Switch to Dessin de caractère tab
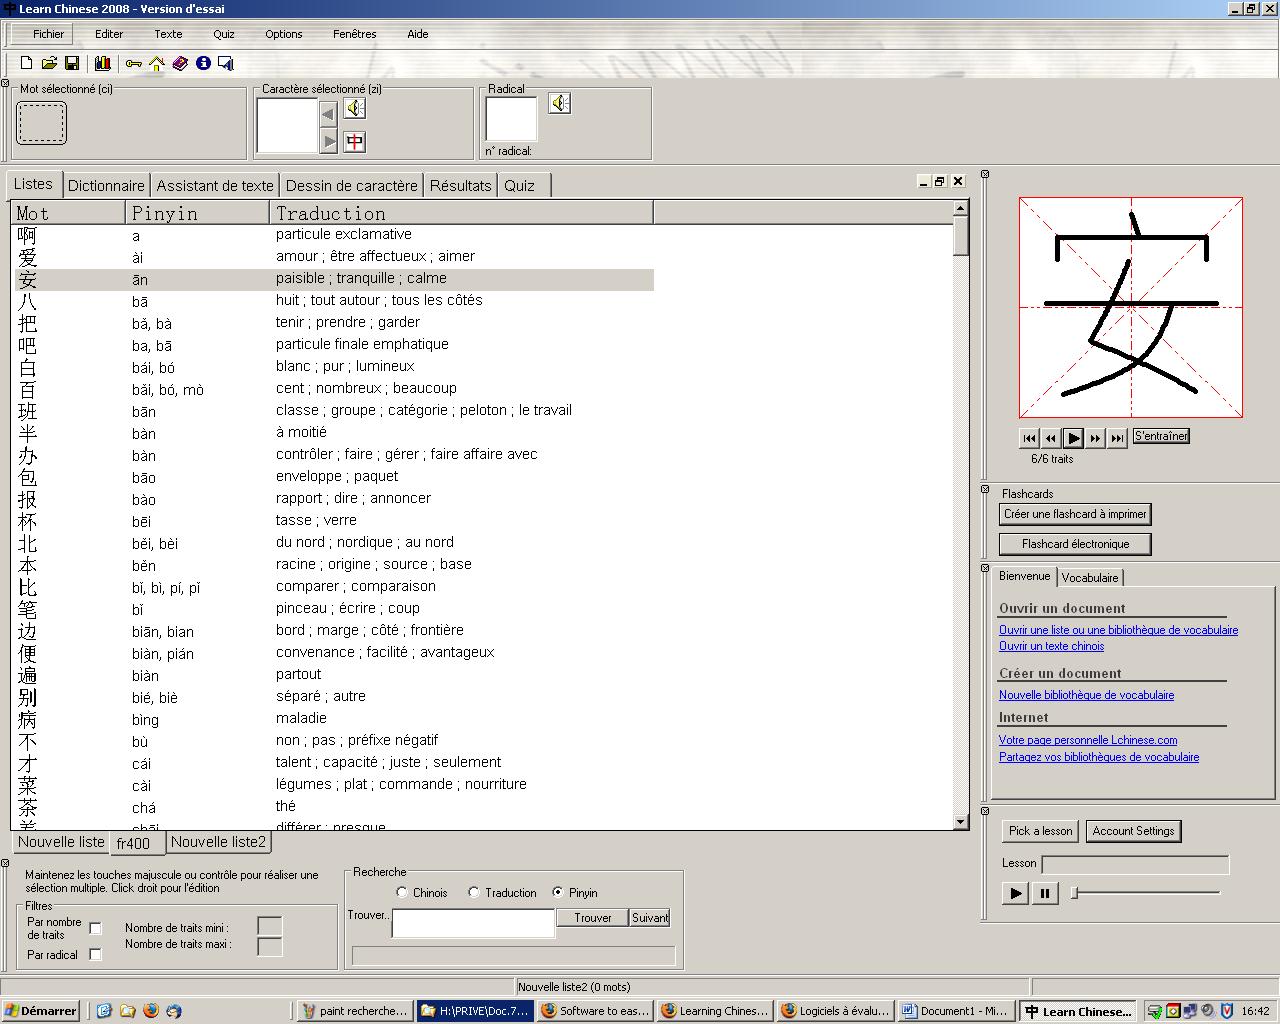The image size is (1280, 1024). (x=352, y=185)
